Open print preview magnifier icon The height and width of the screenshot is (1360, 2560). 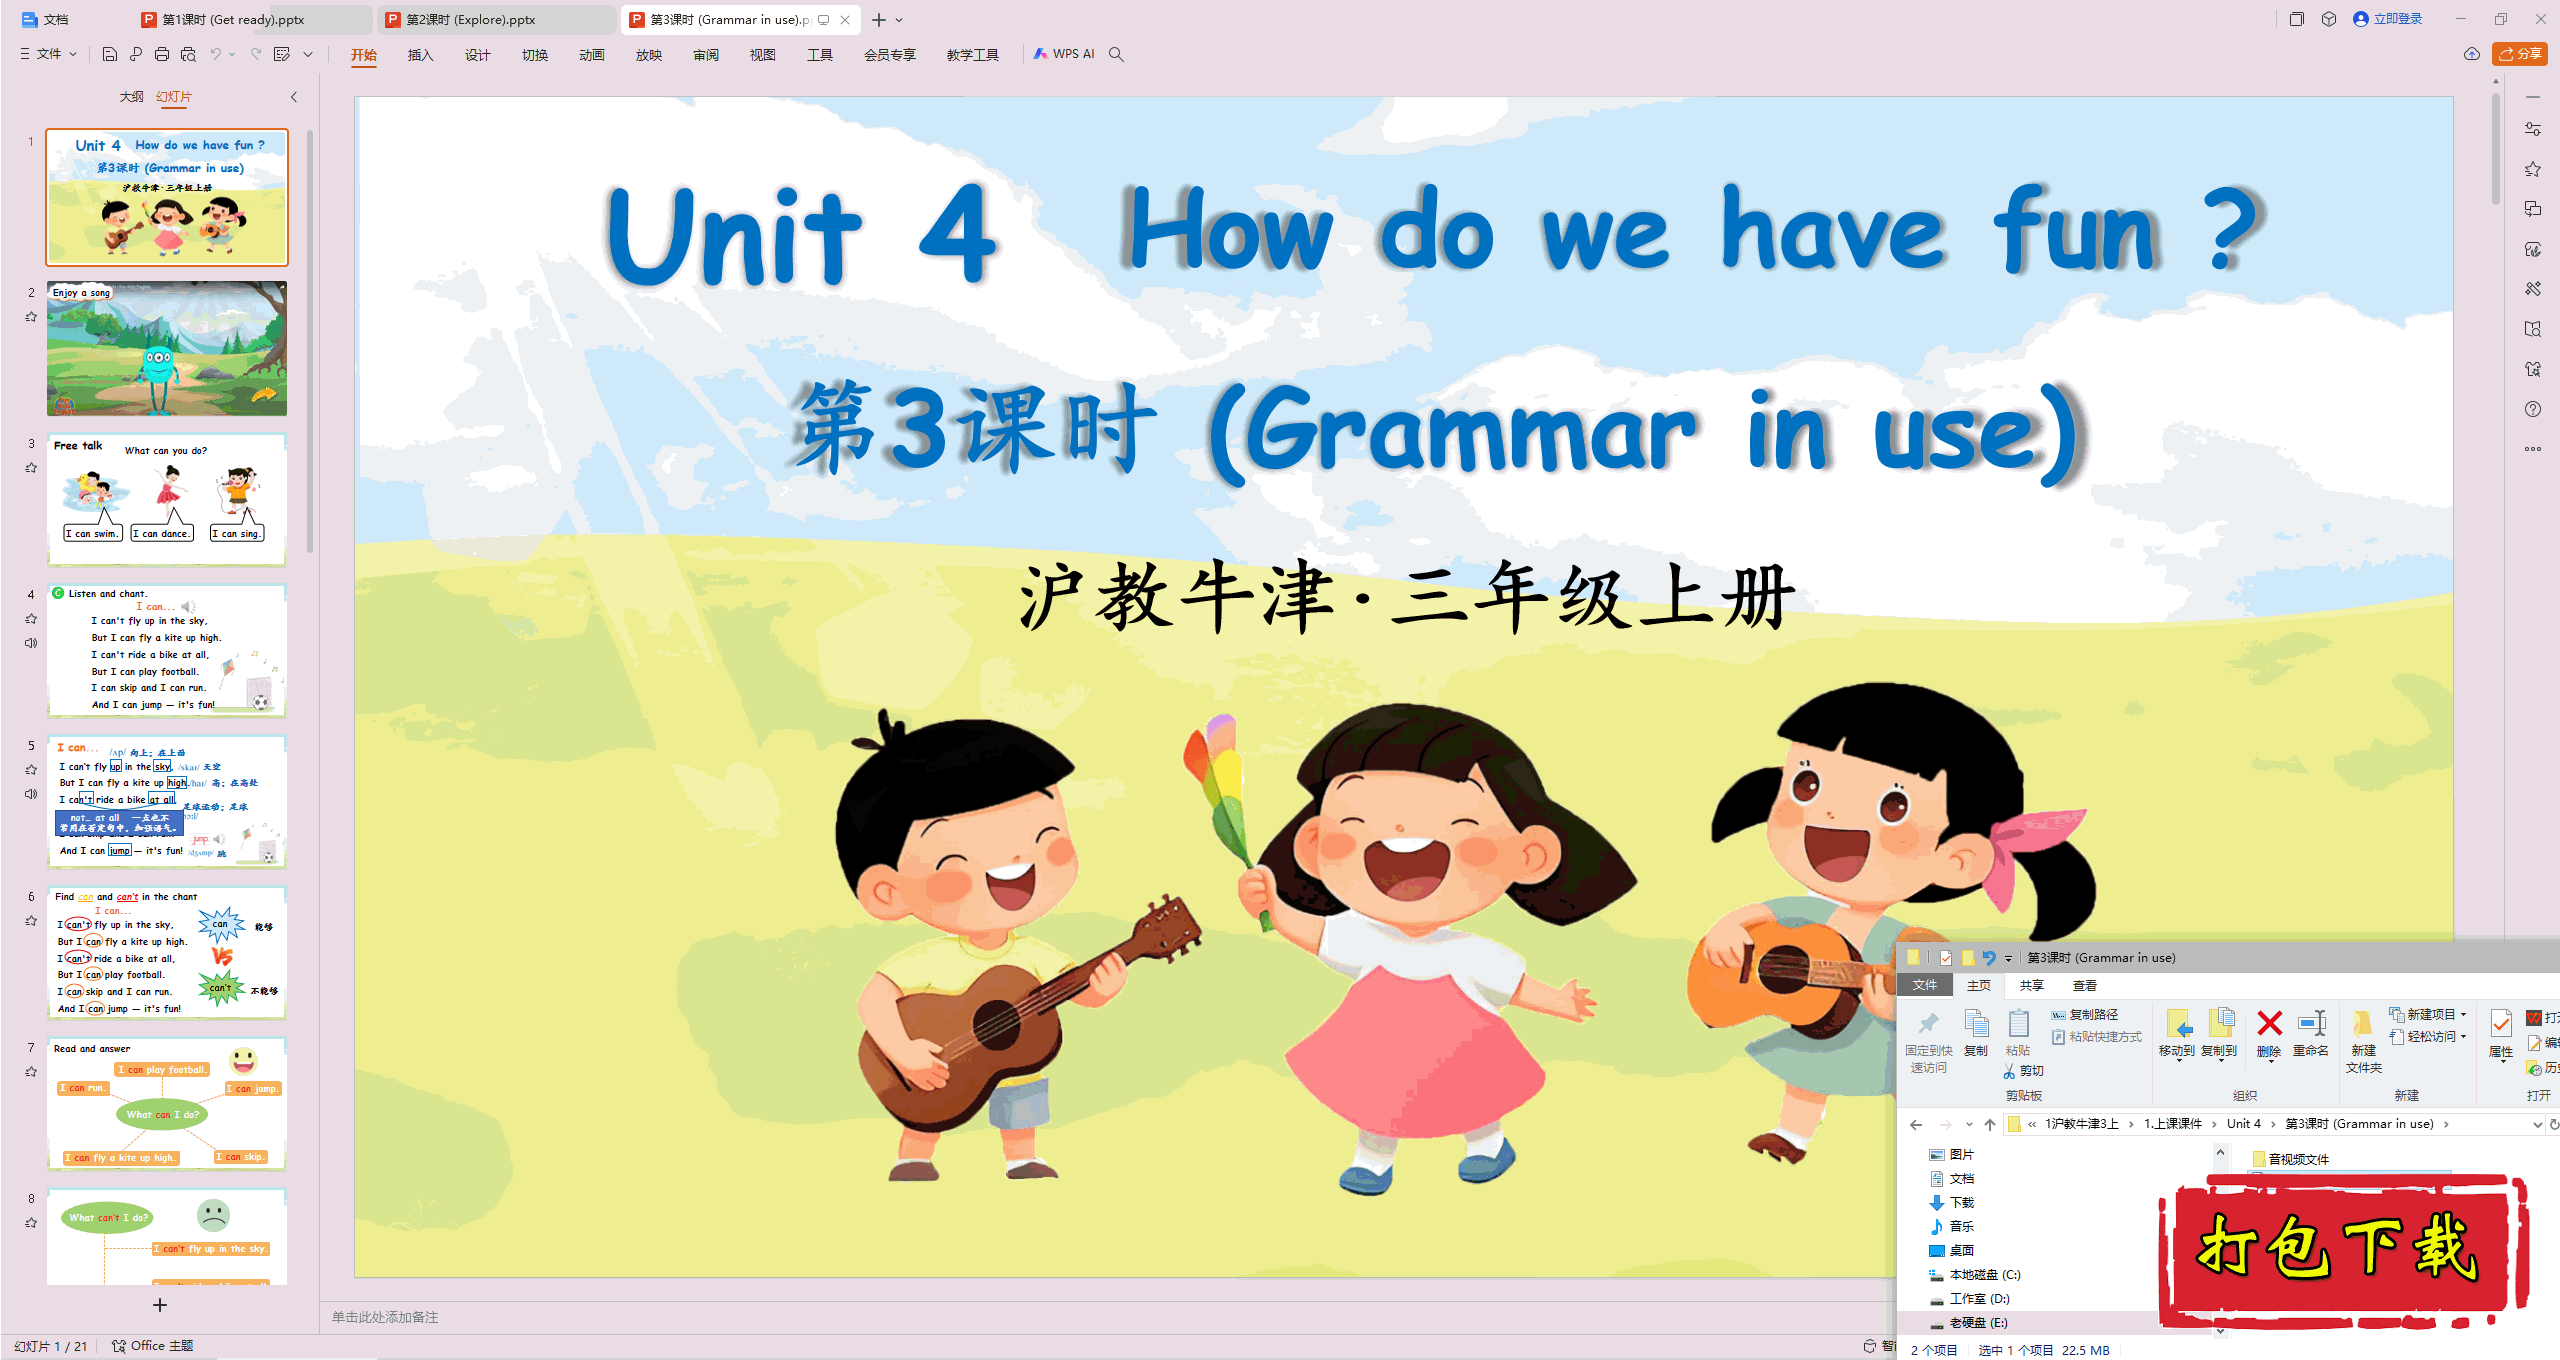point(188,54)
